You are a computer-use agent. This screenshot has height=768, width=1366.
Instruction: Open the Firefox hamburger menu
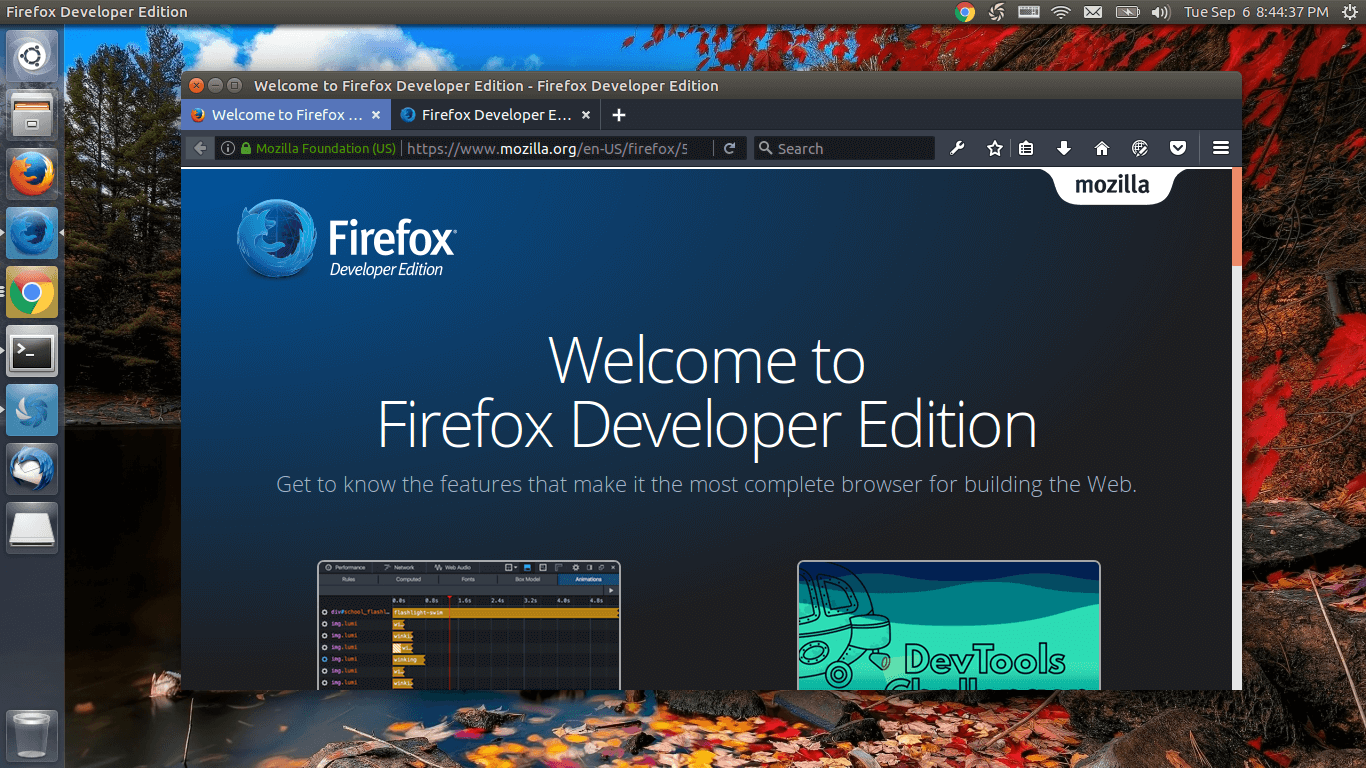1221,148
